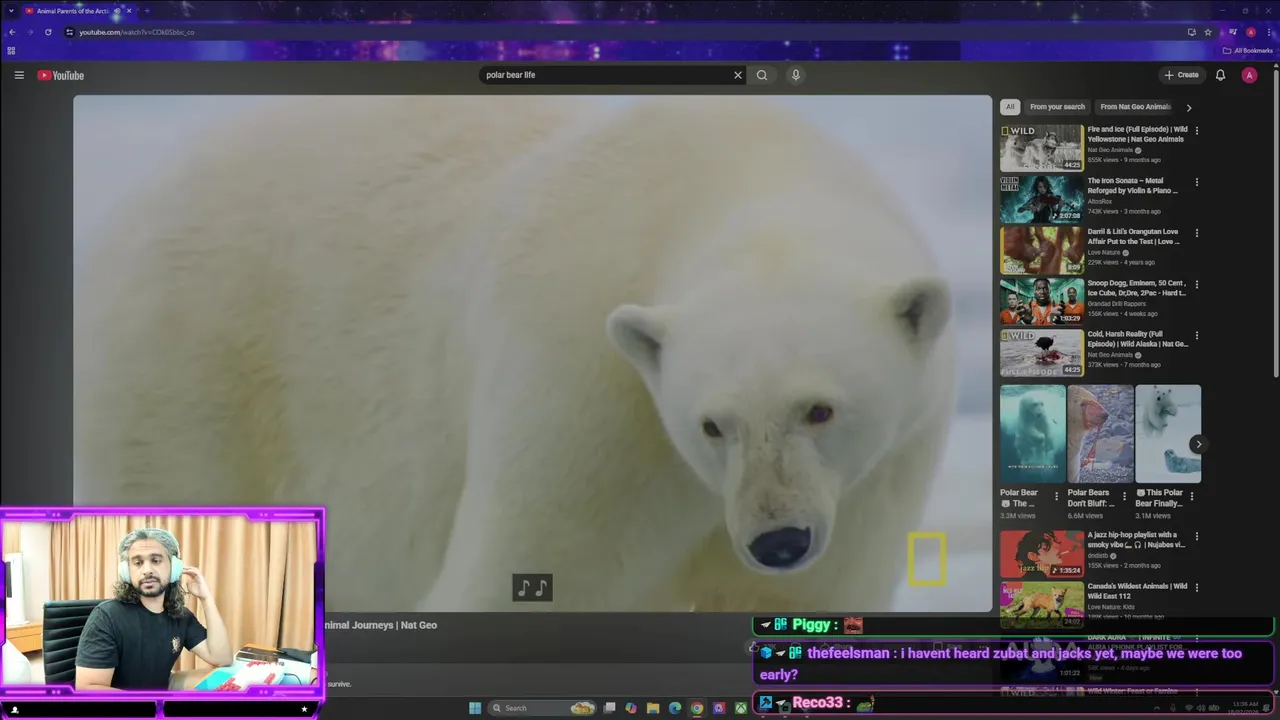
Task: Open the jazz hip-hop playlist video
Action: 1041,553
